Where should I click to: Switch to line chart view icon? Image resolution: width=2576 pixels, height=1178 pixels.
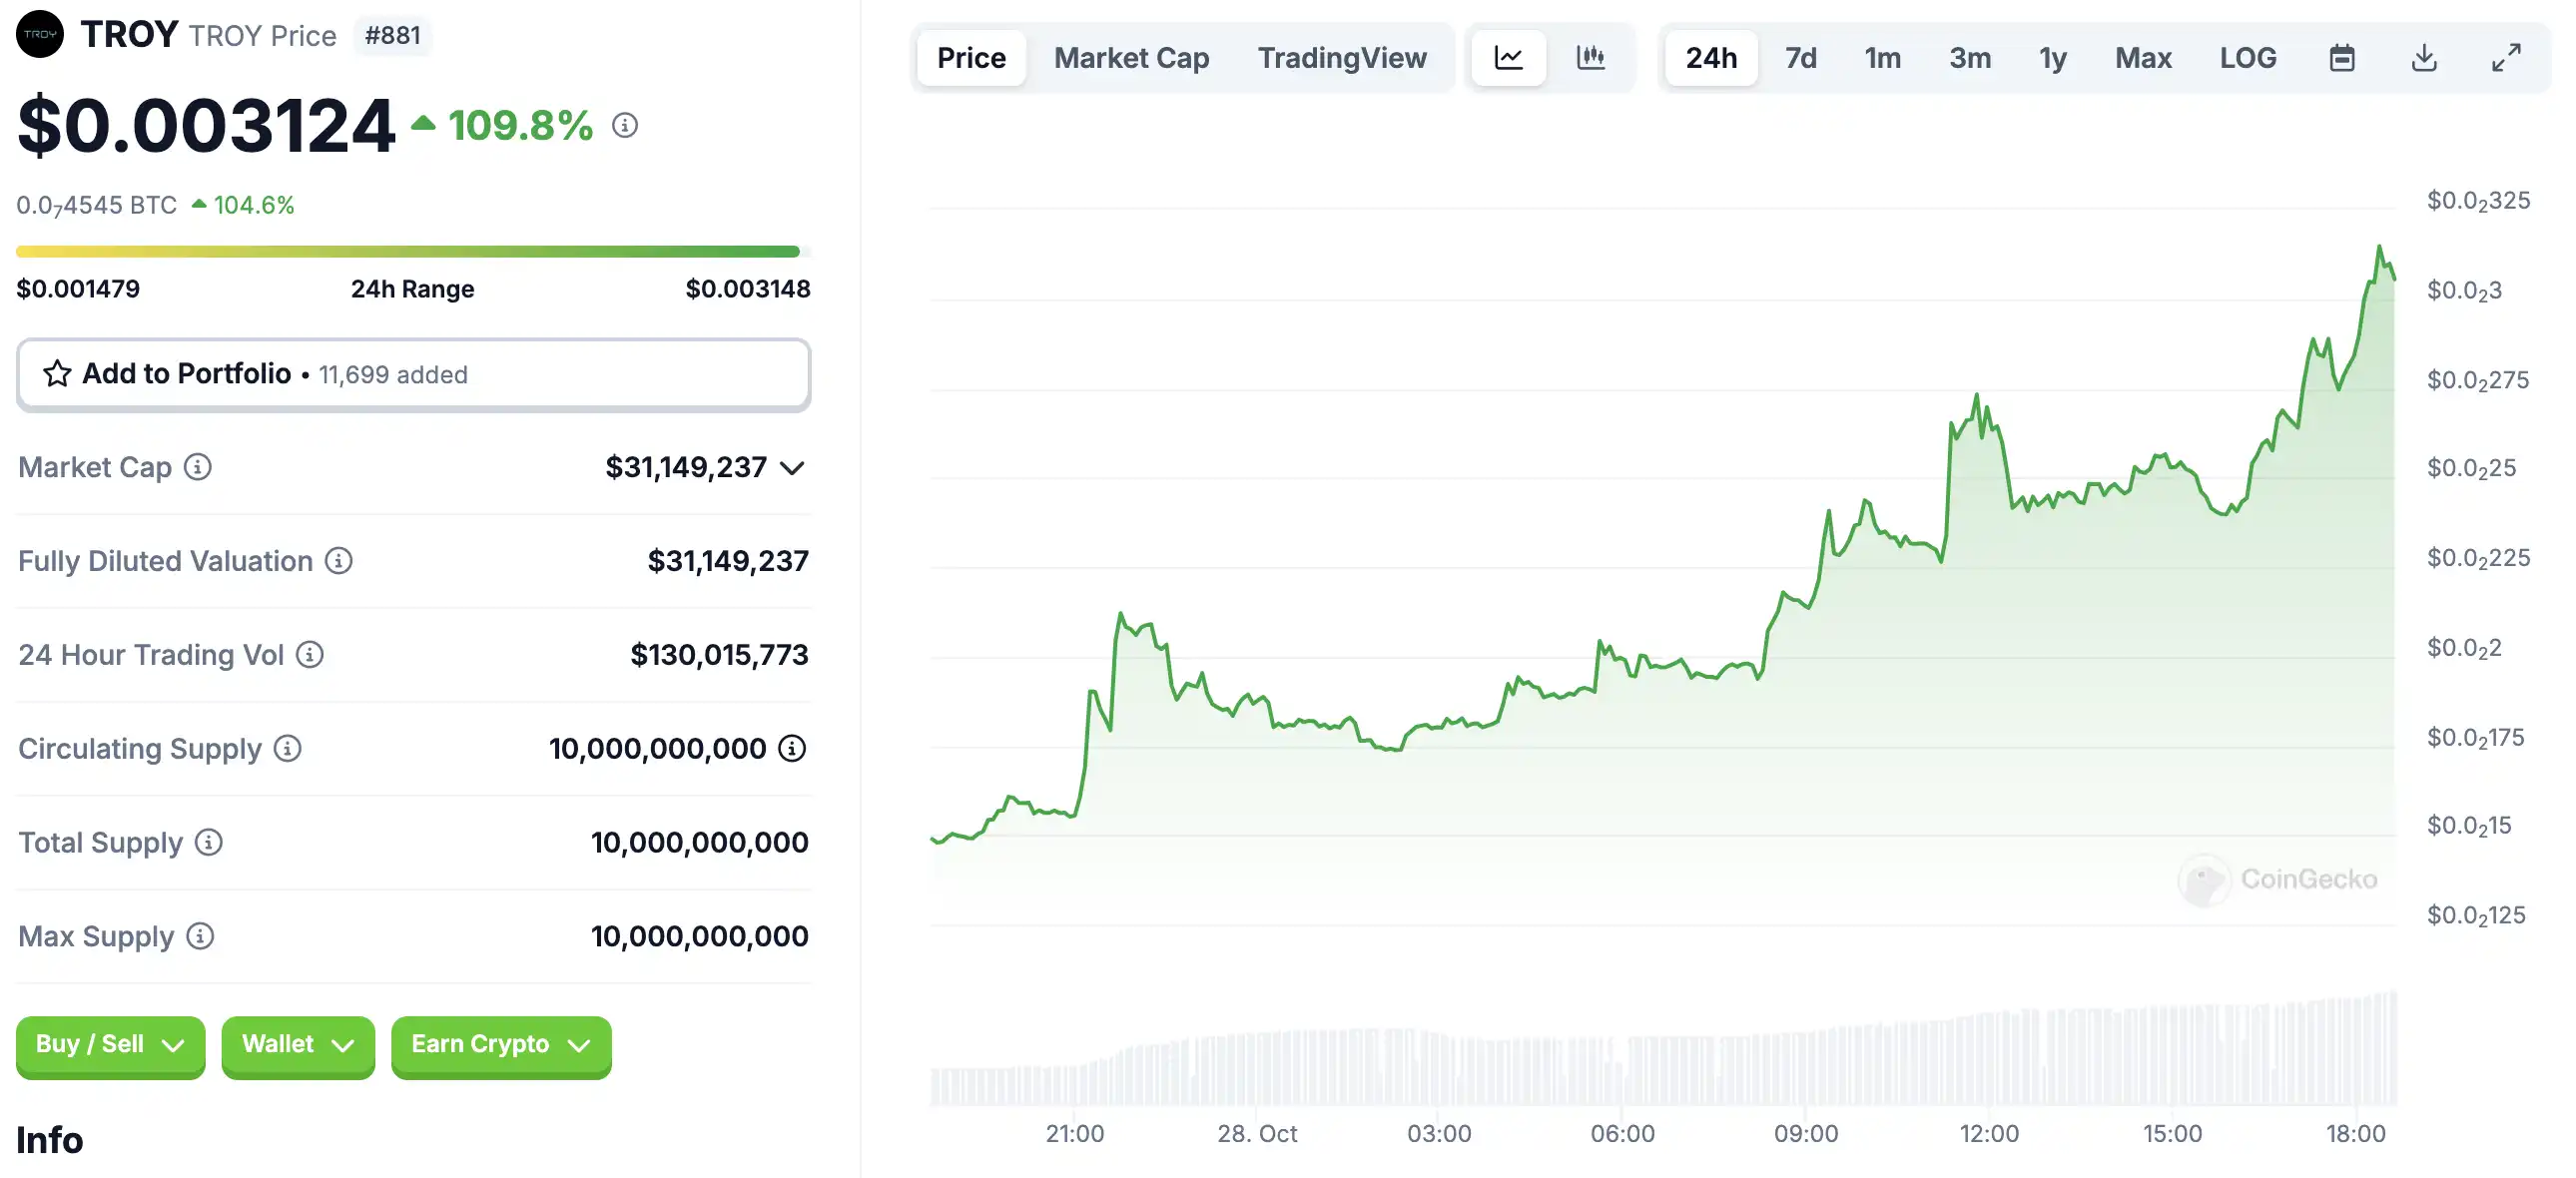pyautogui.click(x=1508, y=58)
